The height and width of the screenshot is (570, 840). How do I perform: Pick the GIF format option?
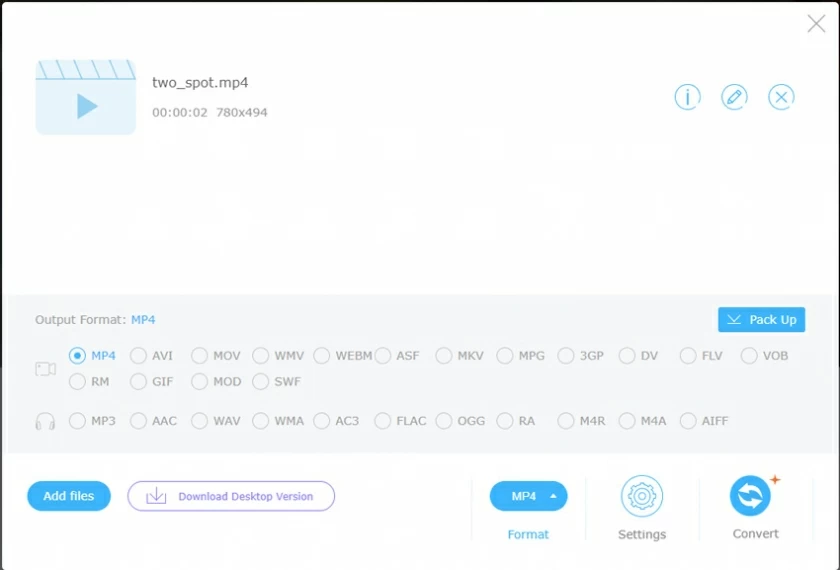[139, 382]
